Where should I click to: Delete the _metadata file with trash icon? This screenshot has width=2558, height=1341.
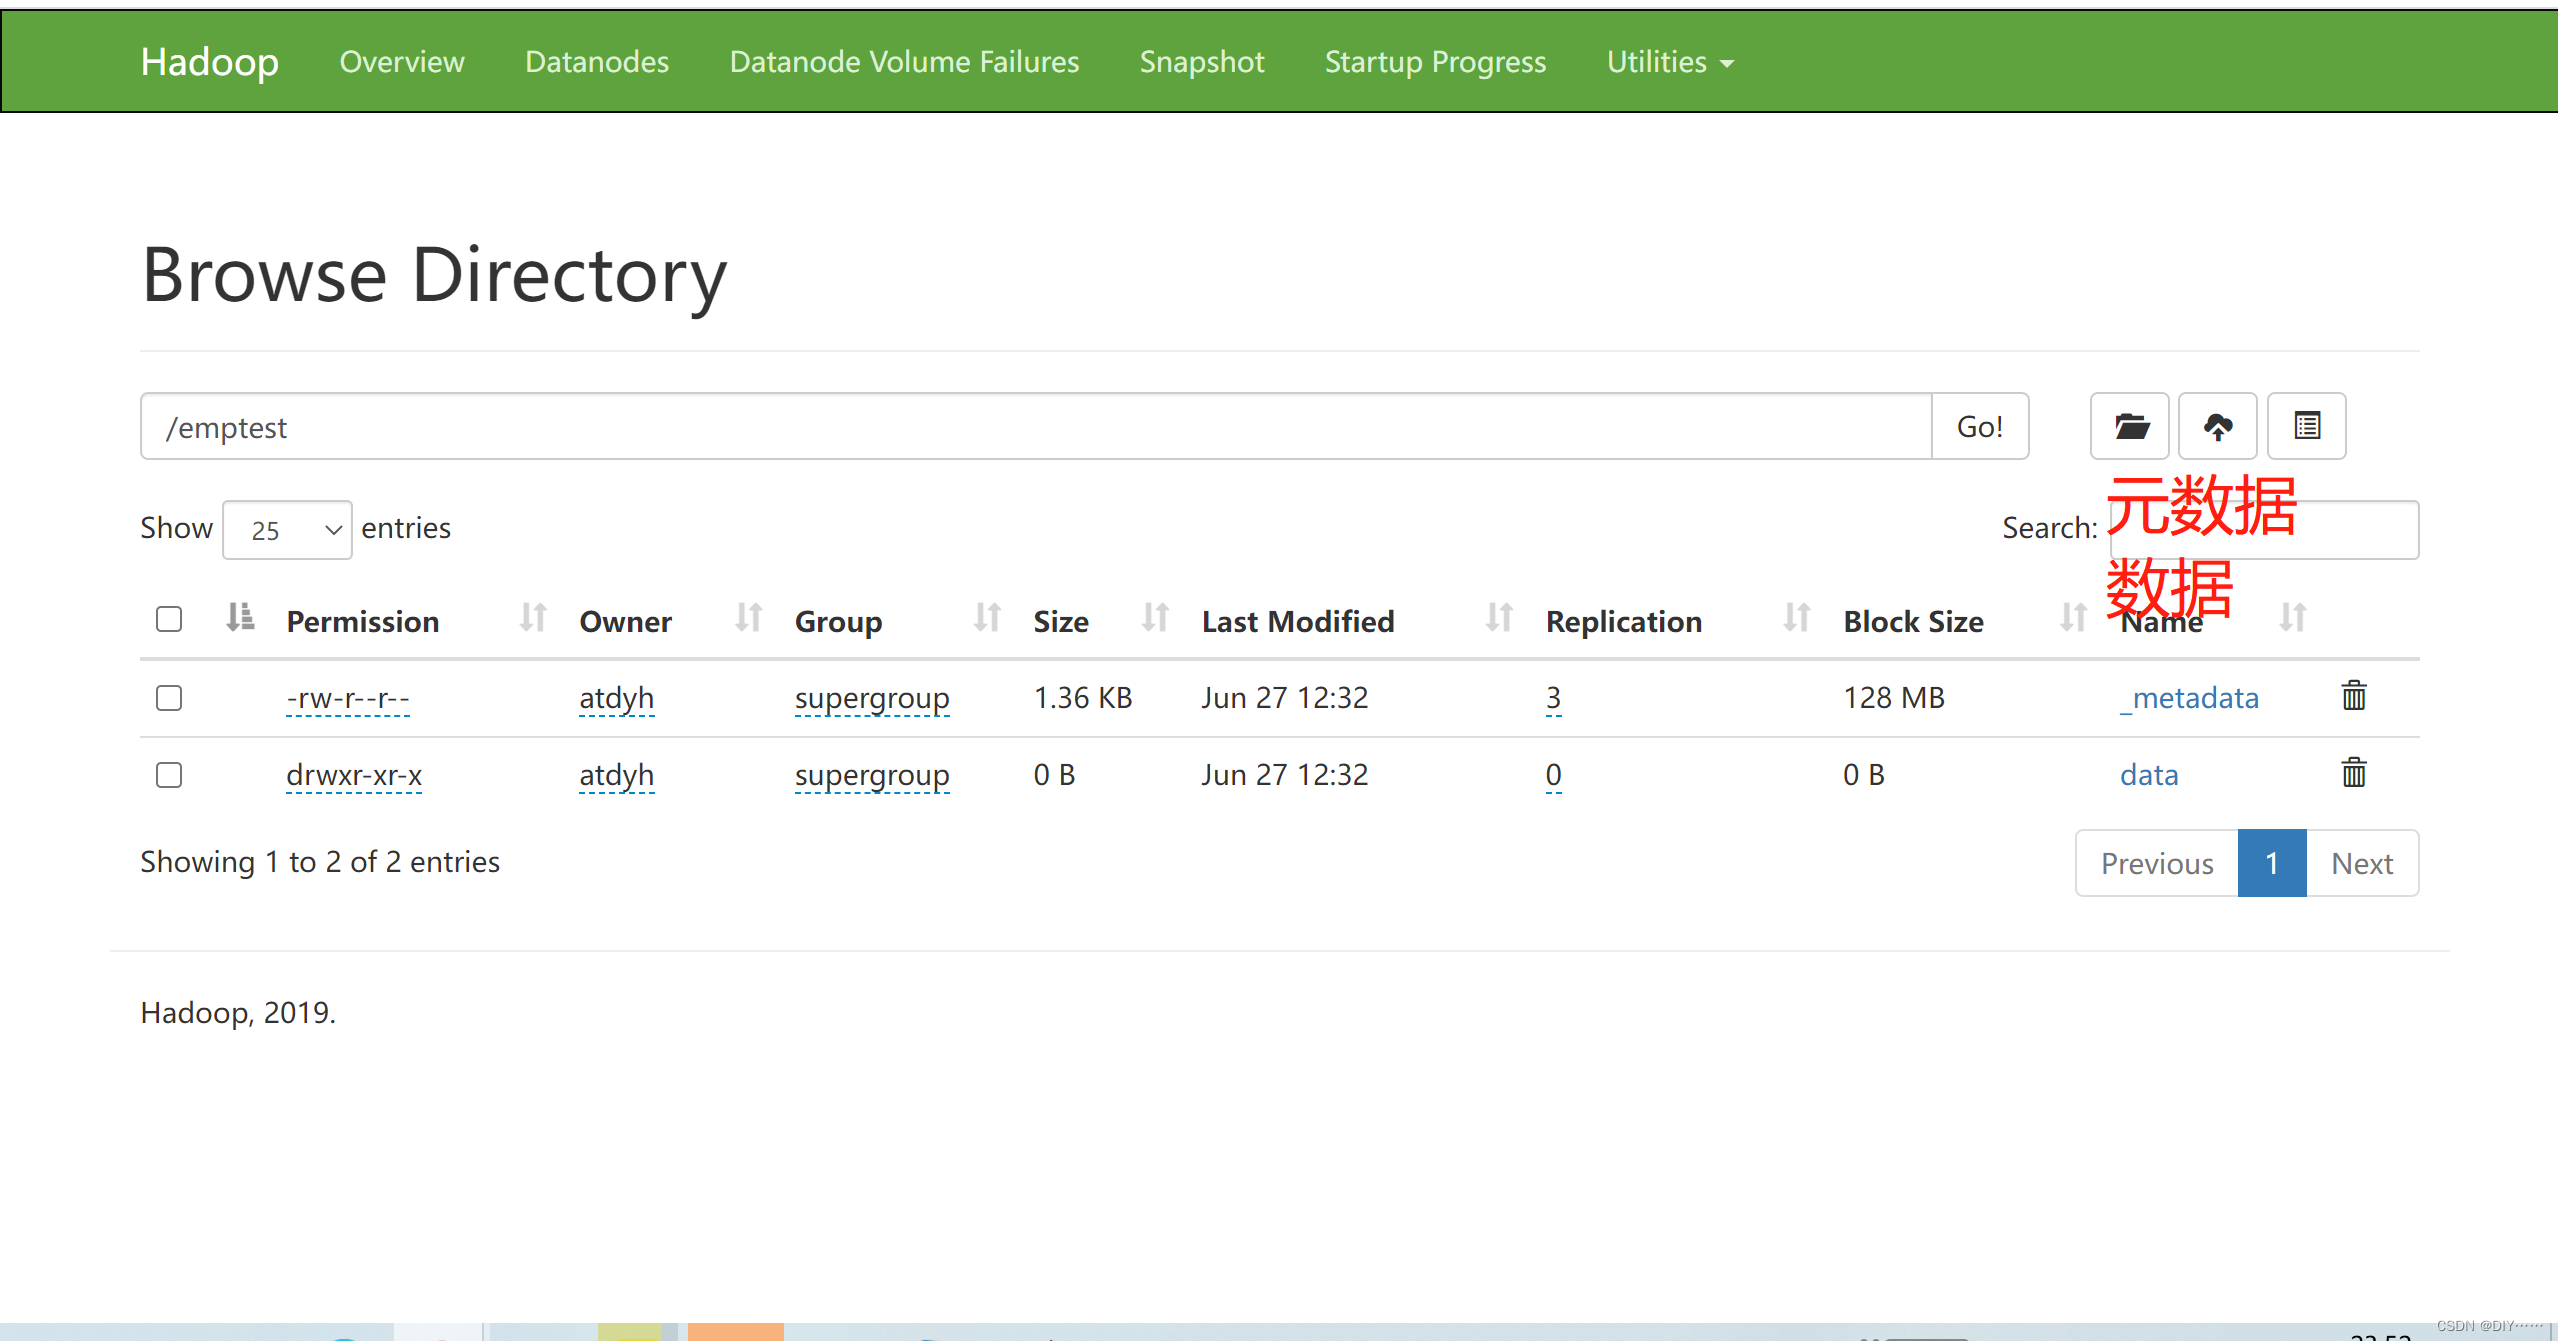click(x=2354, y=696)
